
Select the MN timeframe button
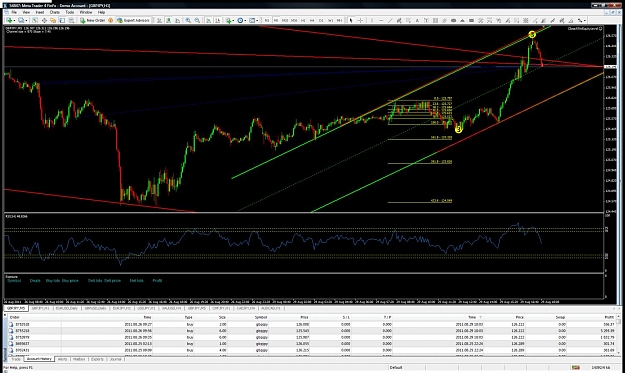339,20
